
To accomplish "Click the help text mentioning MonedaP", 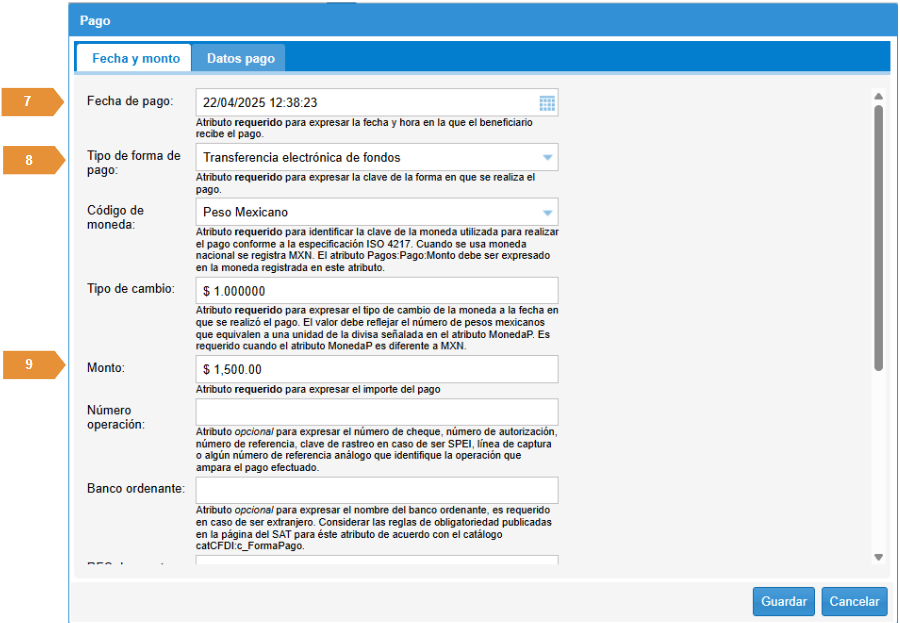I will click(x=377, y=328).
